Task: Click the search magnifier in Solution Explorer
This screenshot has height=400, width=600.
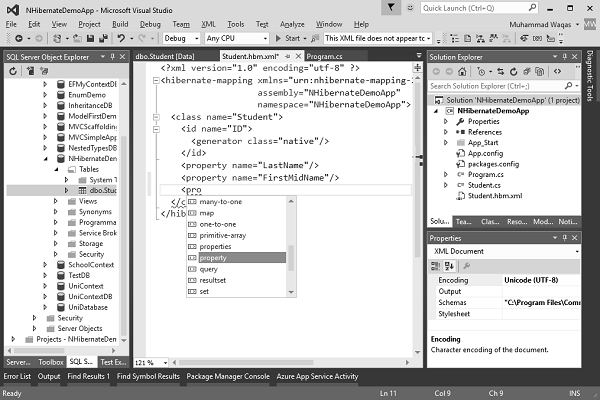Action: pyautogui.click(x=569, y=86)
